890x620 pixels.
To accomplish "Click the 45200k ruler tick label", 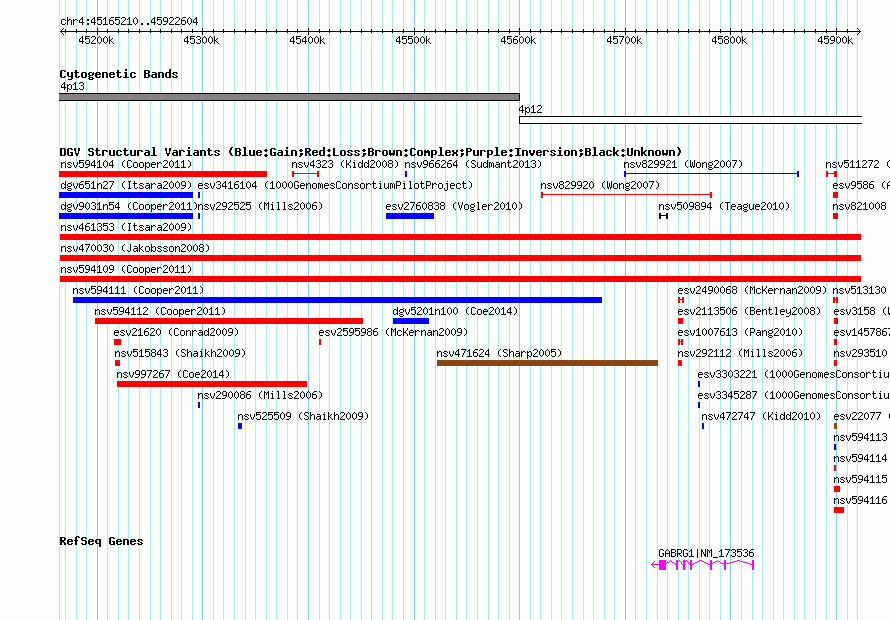I will point(96,40).
